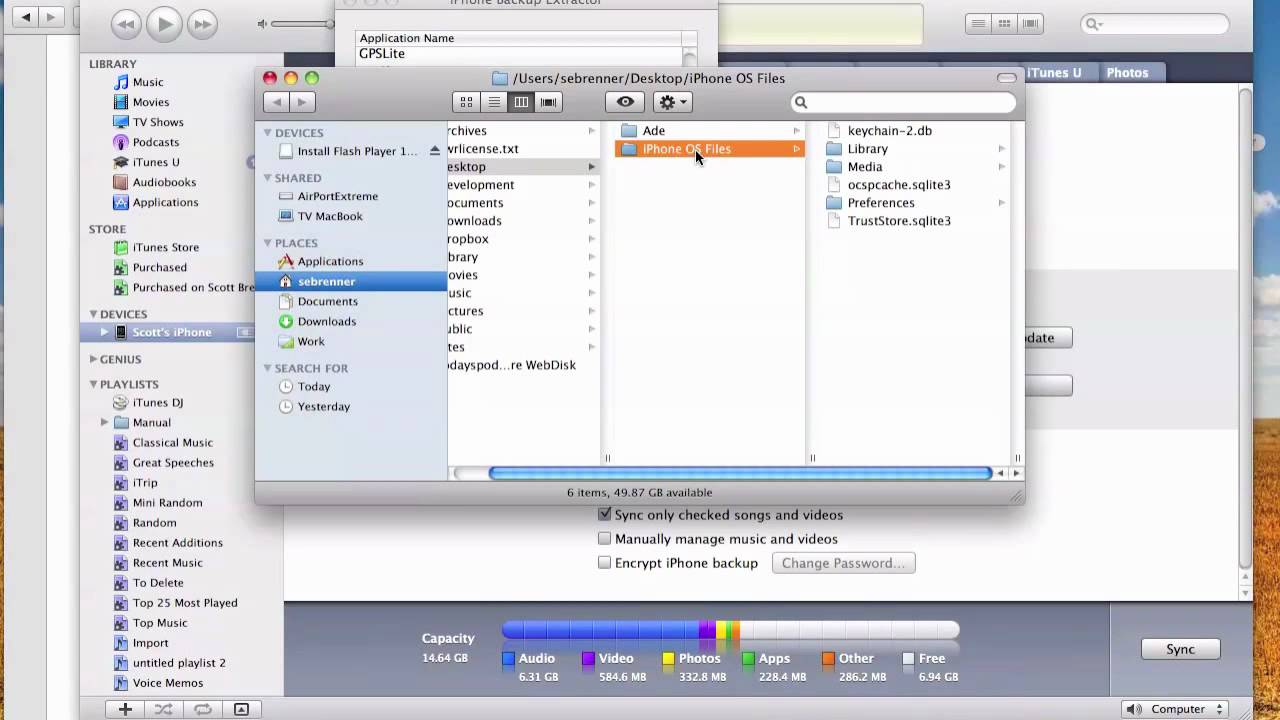This screenshot has width=1280, height=720.
Task: Select Purchased in iTunes Store section
Action: click(159, 267)
